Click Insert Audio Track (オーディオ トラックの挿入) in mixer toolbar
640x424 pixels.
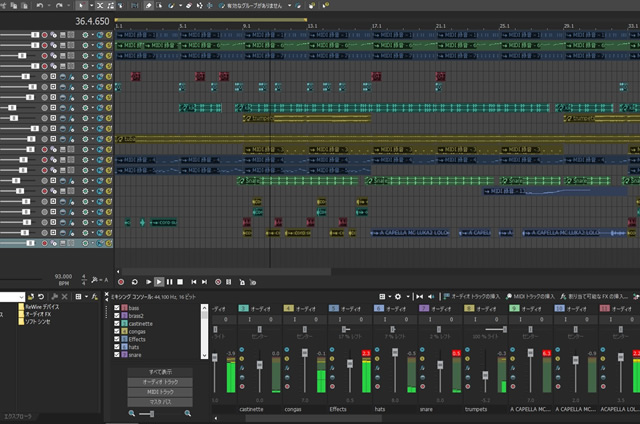coord(471,297)
